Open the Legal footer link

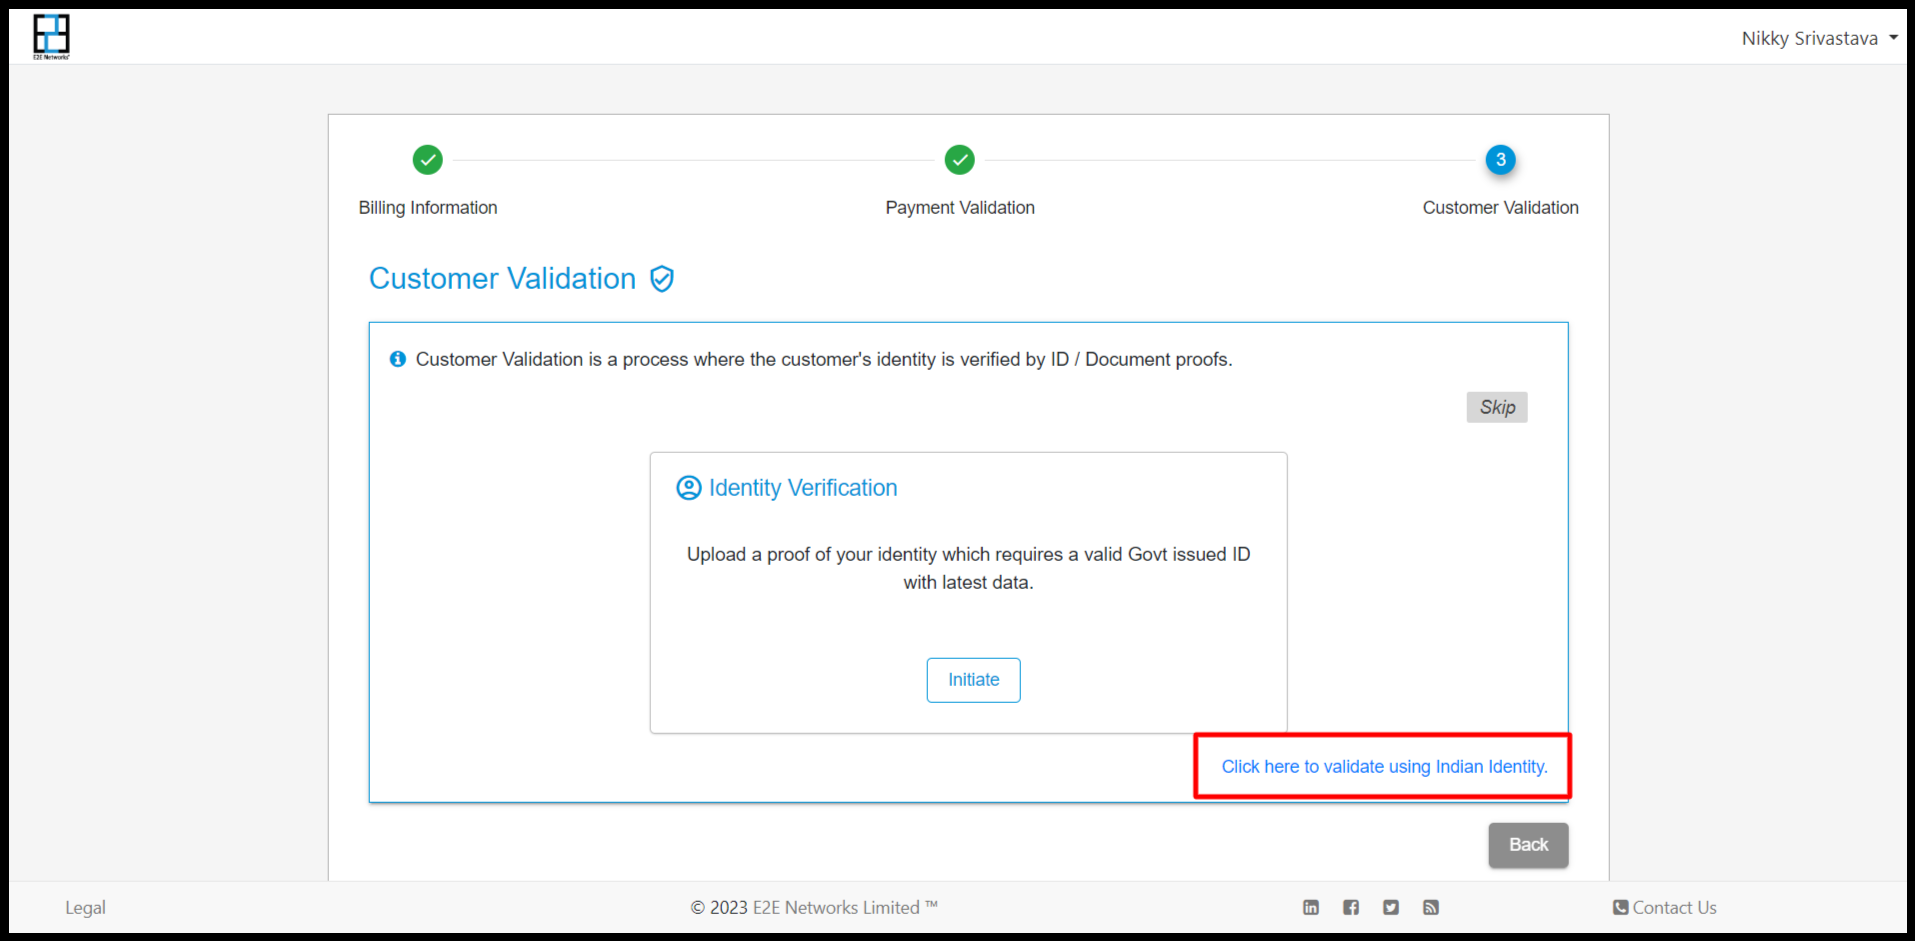click(x=85, y=908)
